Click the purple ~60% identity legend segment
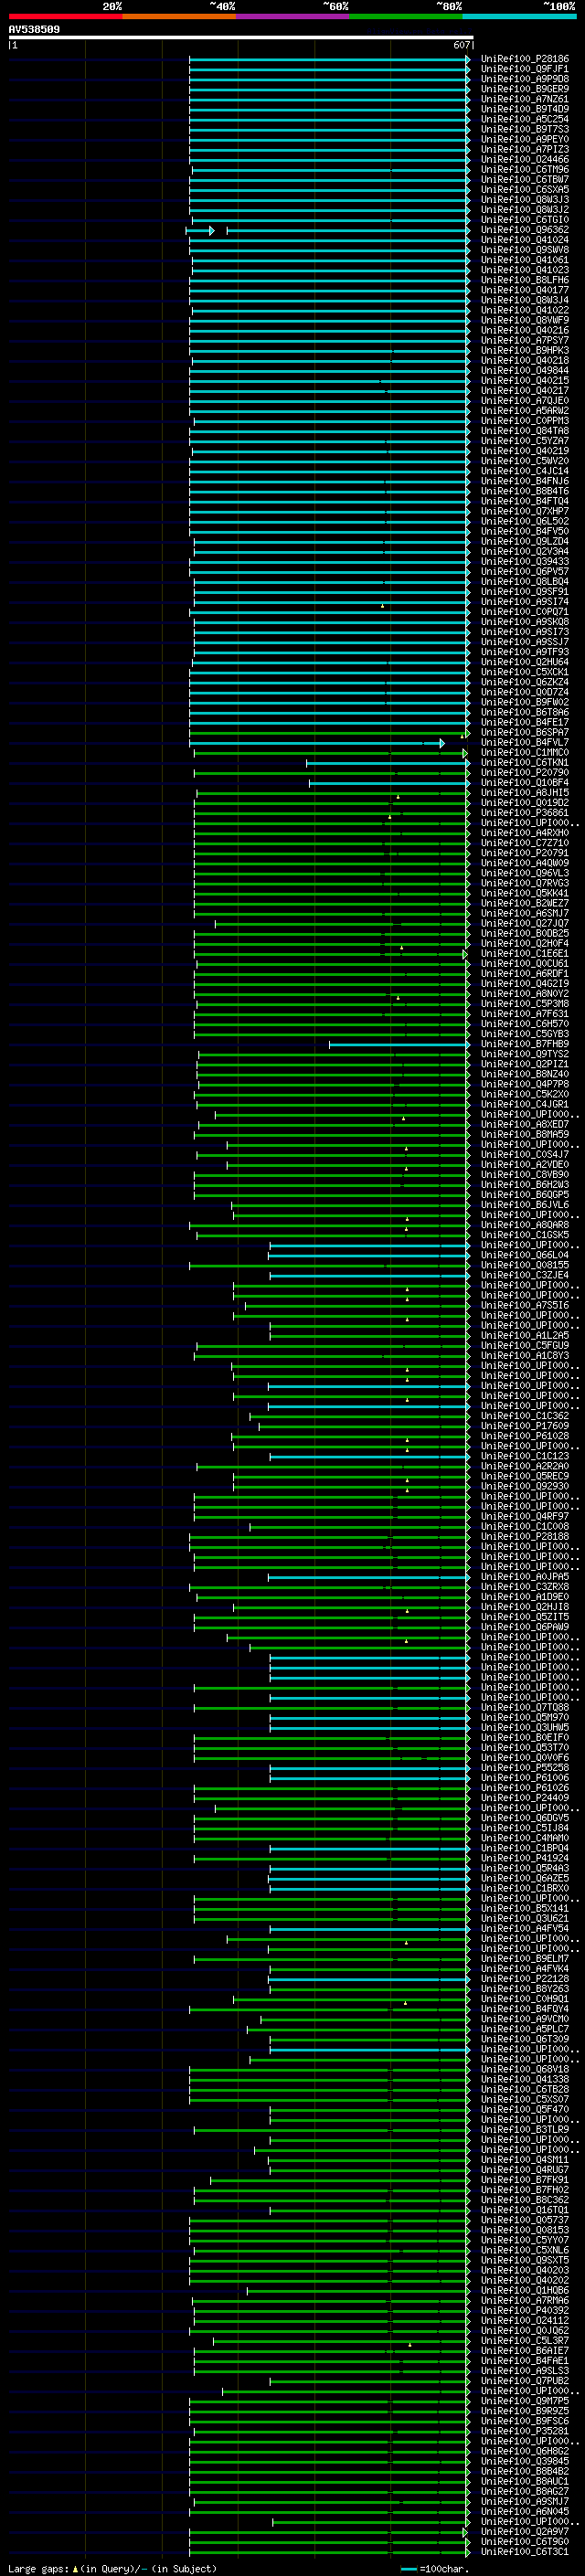585x2576 pixels. [293, 16]
